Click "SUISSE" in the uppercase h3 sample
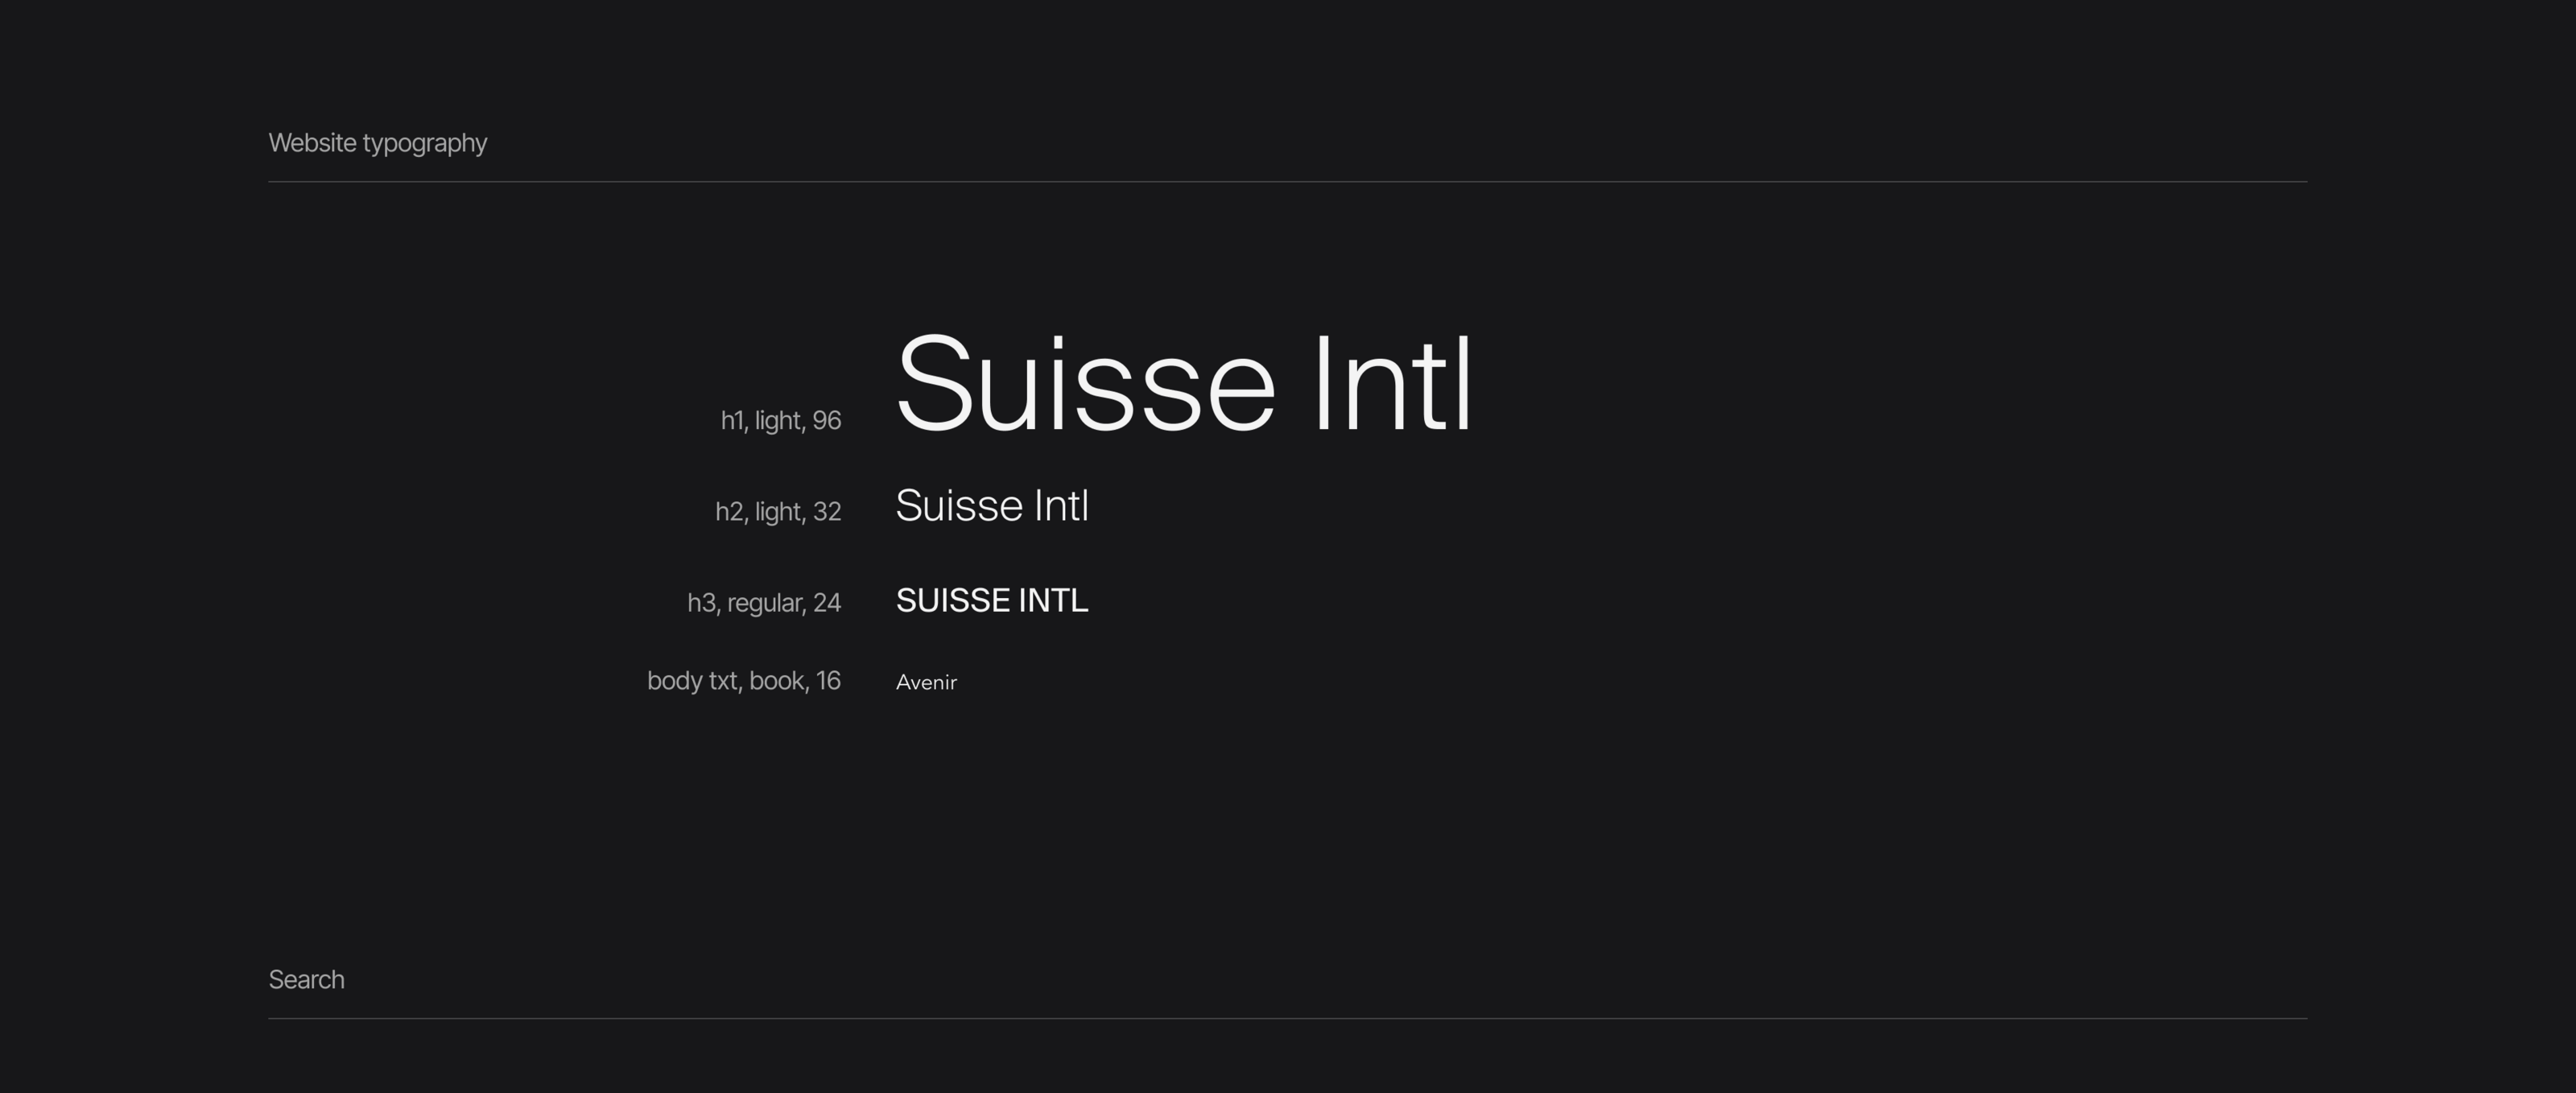 [952, 601]
